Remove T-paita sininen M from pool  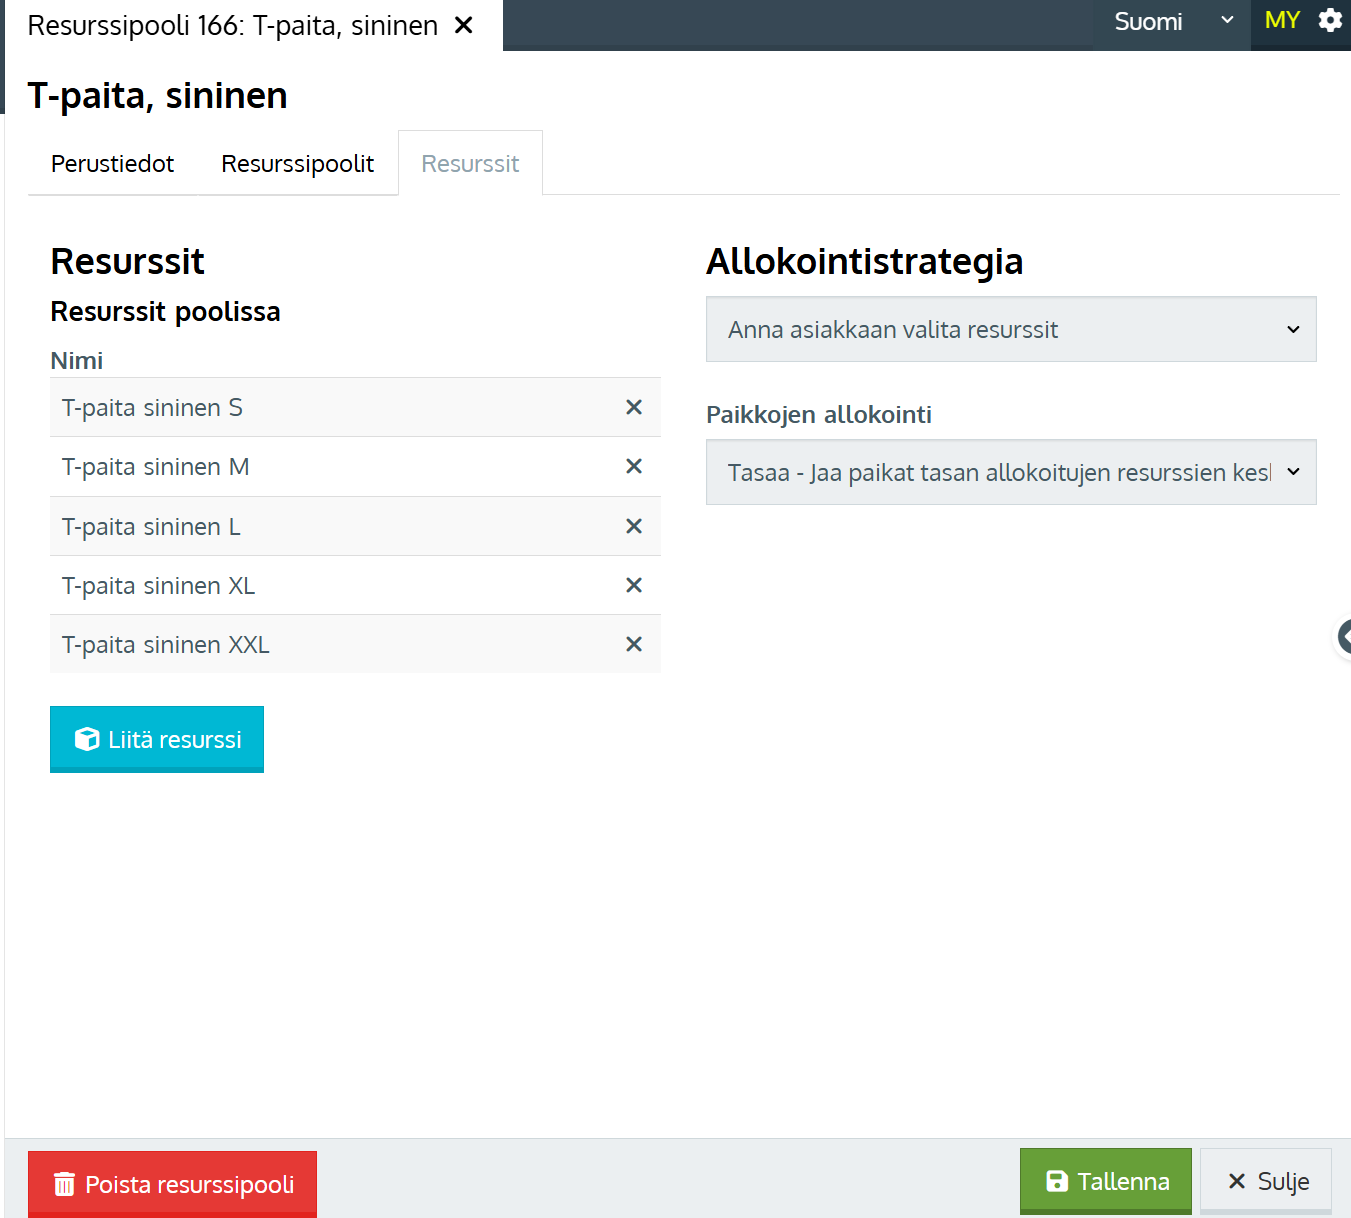point(633,466)
